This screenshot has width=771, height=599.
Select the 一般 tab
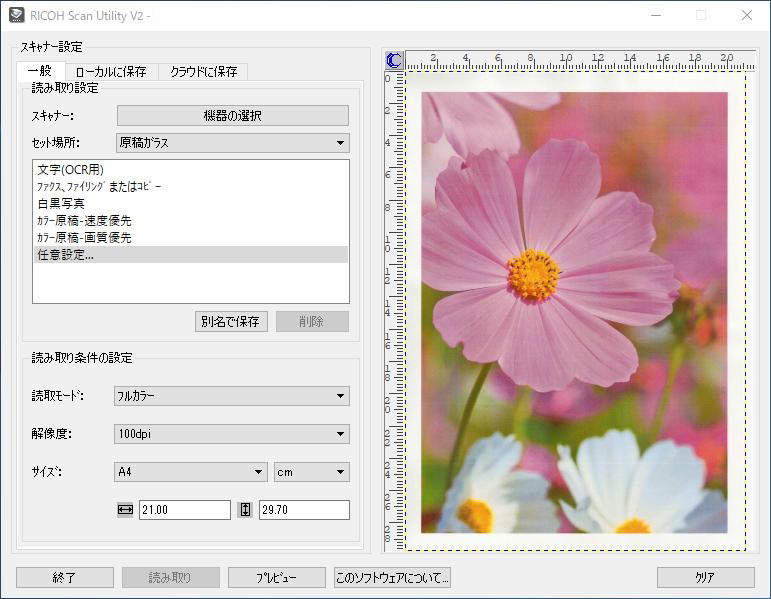(40, 72)
